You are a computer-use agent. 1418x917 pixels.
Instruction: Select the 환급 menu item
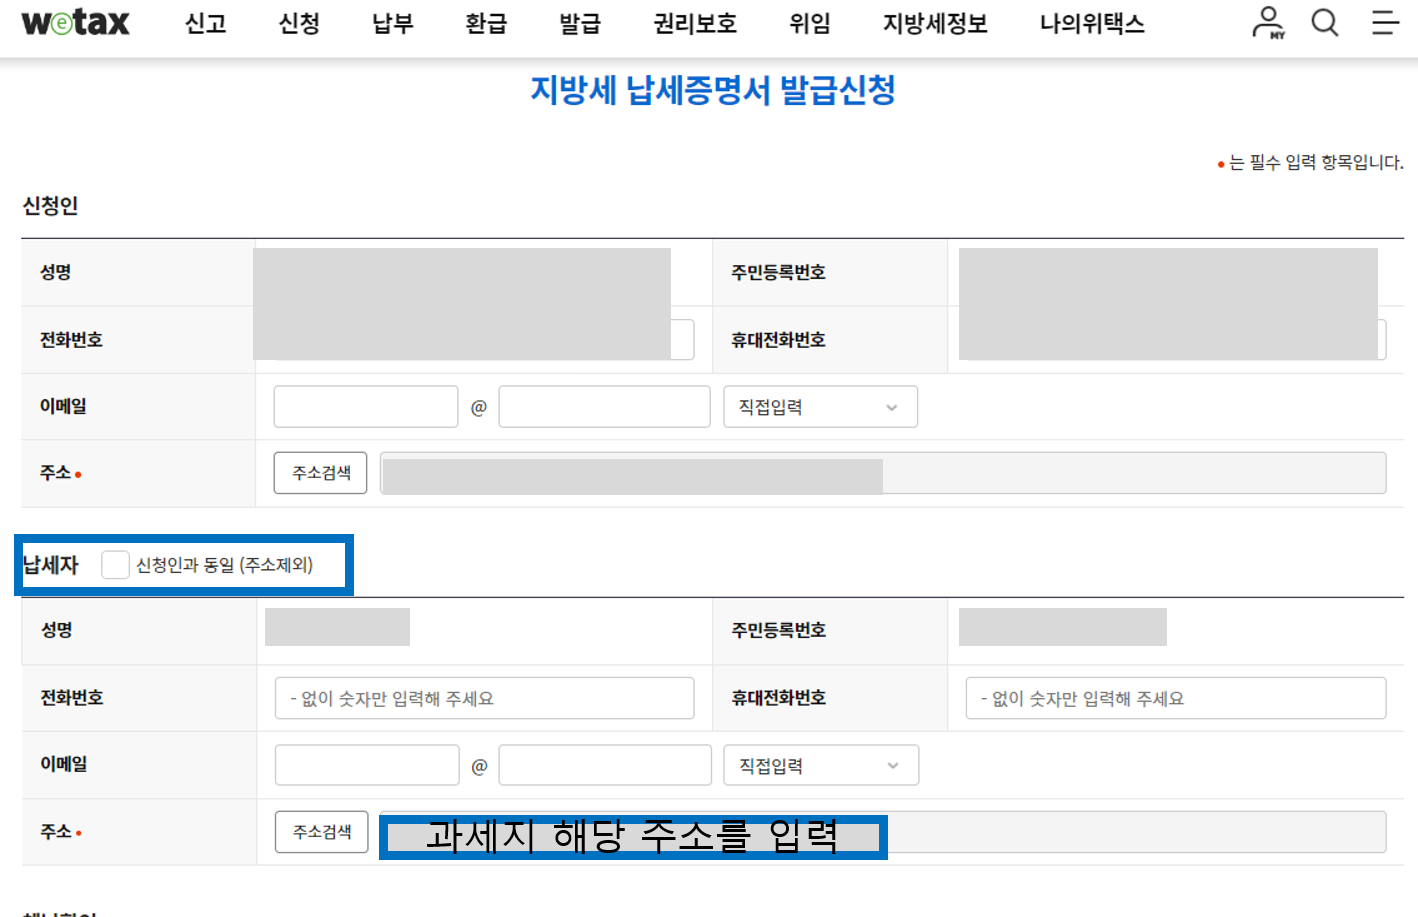pyautogui.click(x=486, y=24)
